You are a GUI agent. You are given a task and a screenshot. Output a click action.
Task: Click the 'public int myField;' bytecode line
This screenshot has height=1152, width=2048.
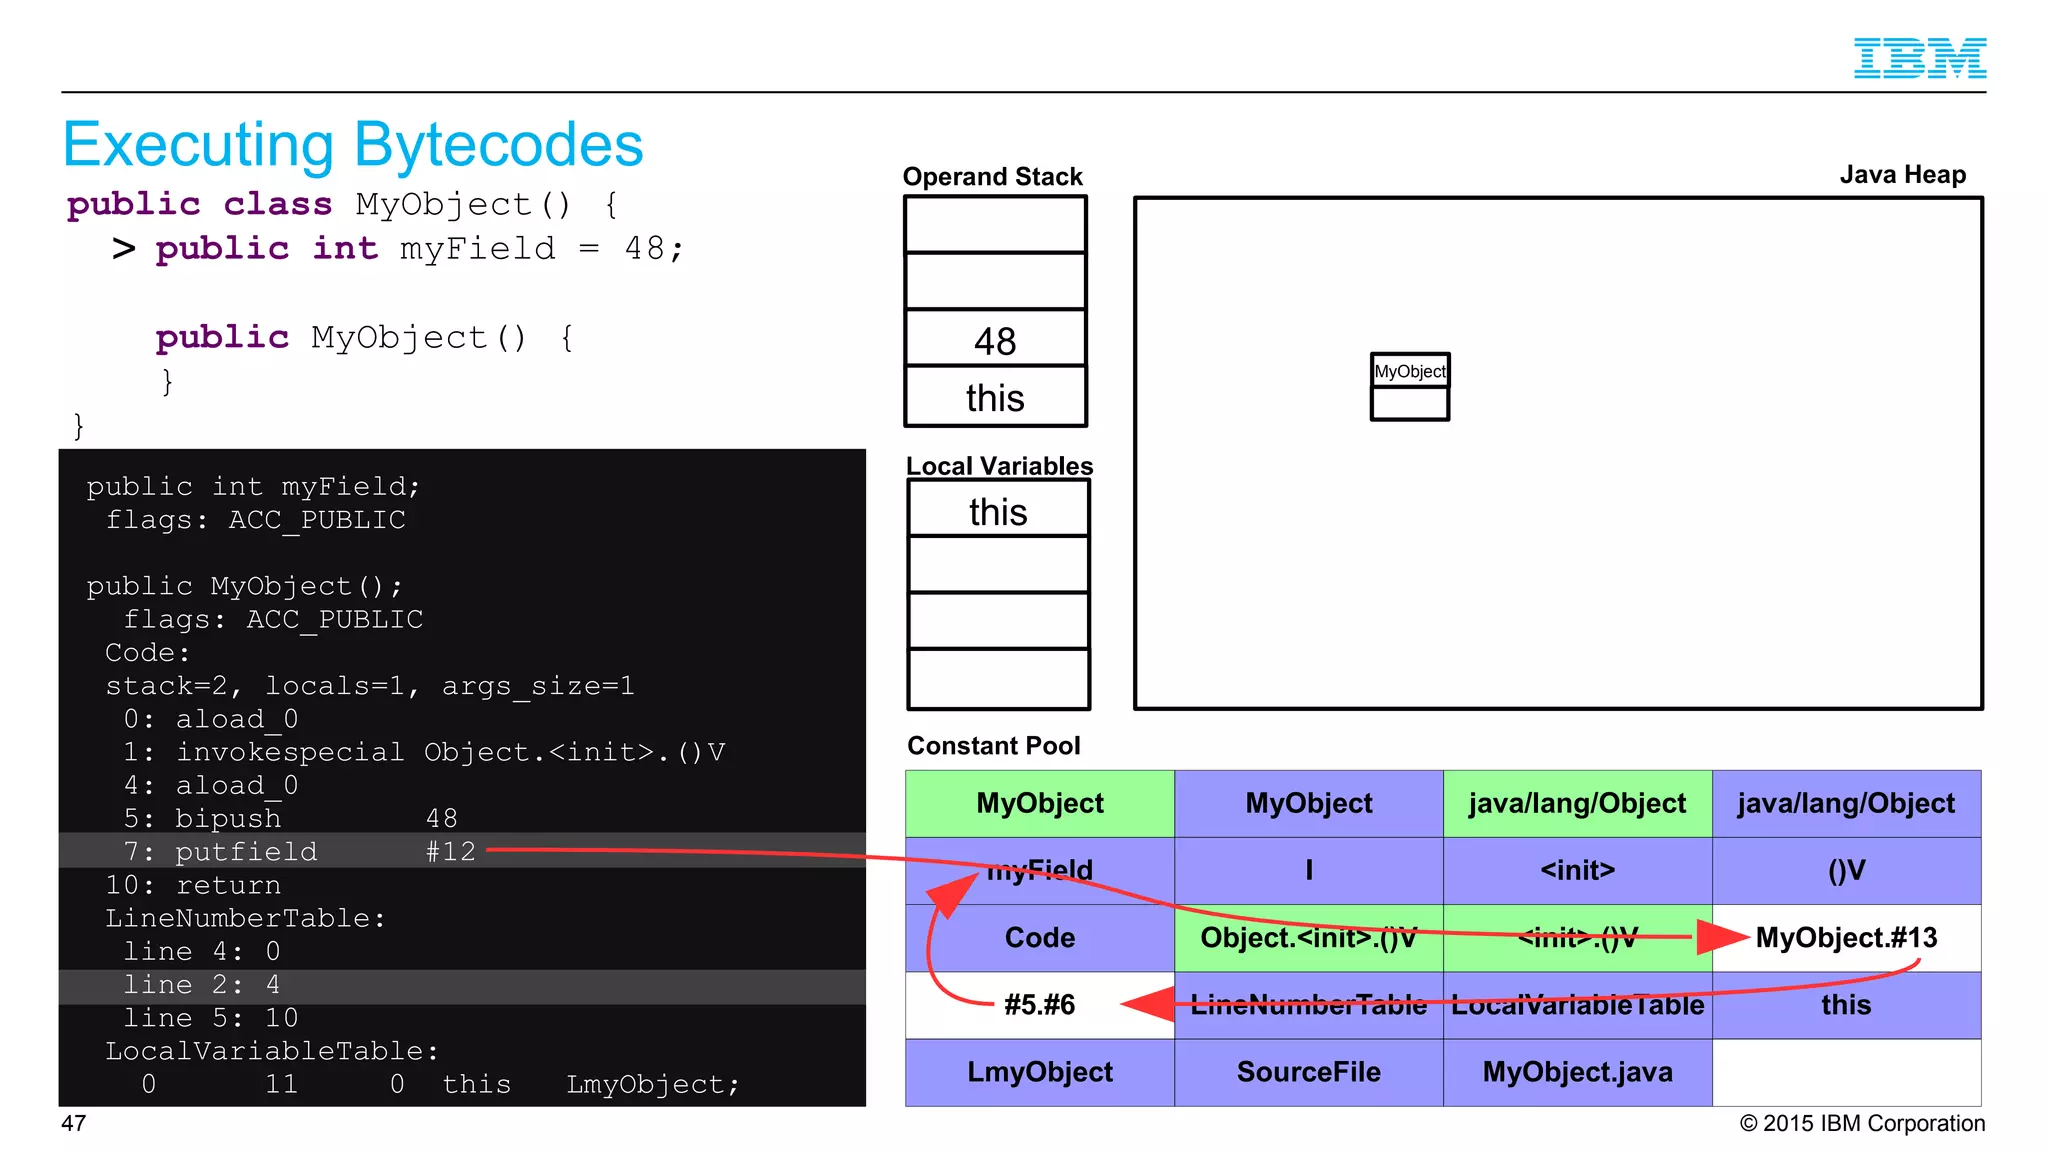click(253, 487)
